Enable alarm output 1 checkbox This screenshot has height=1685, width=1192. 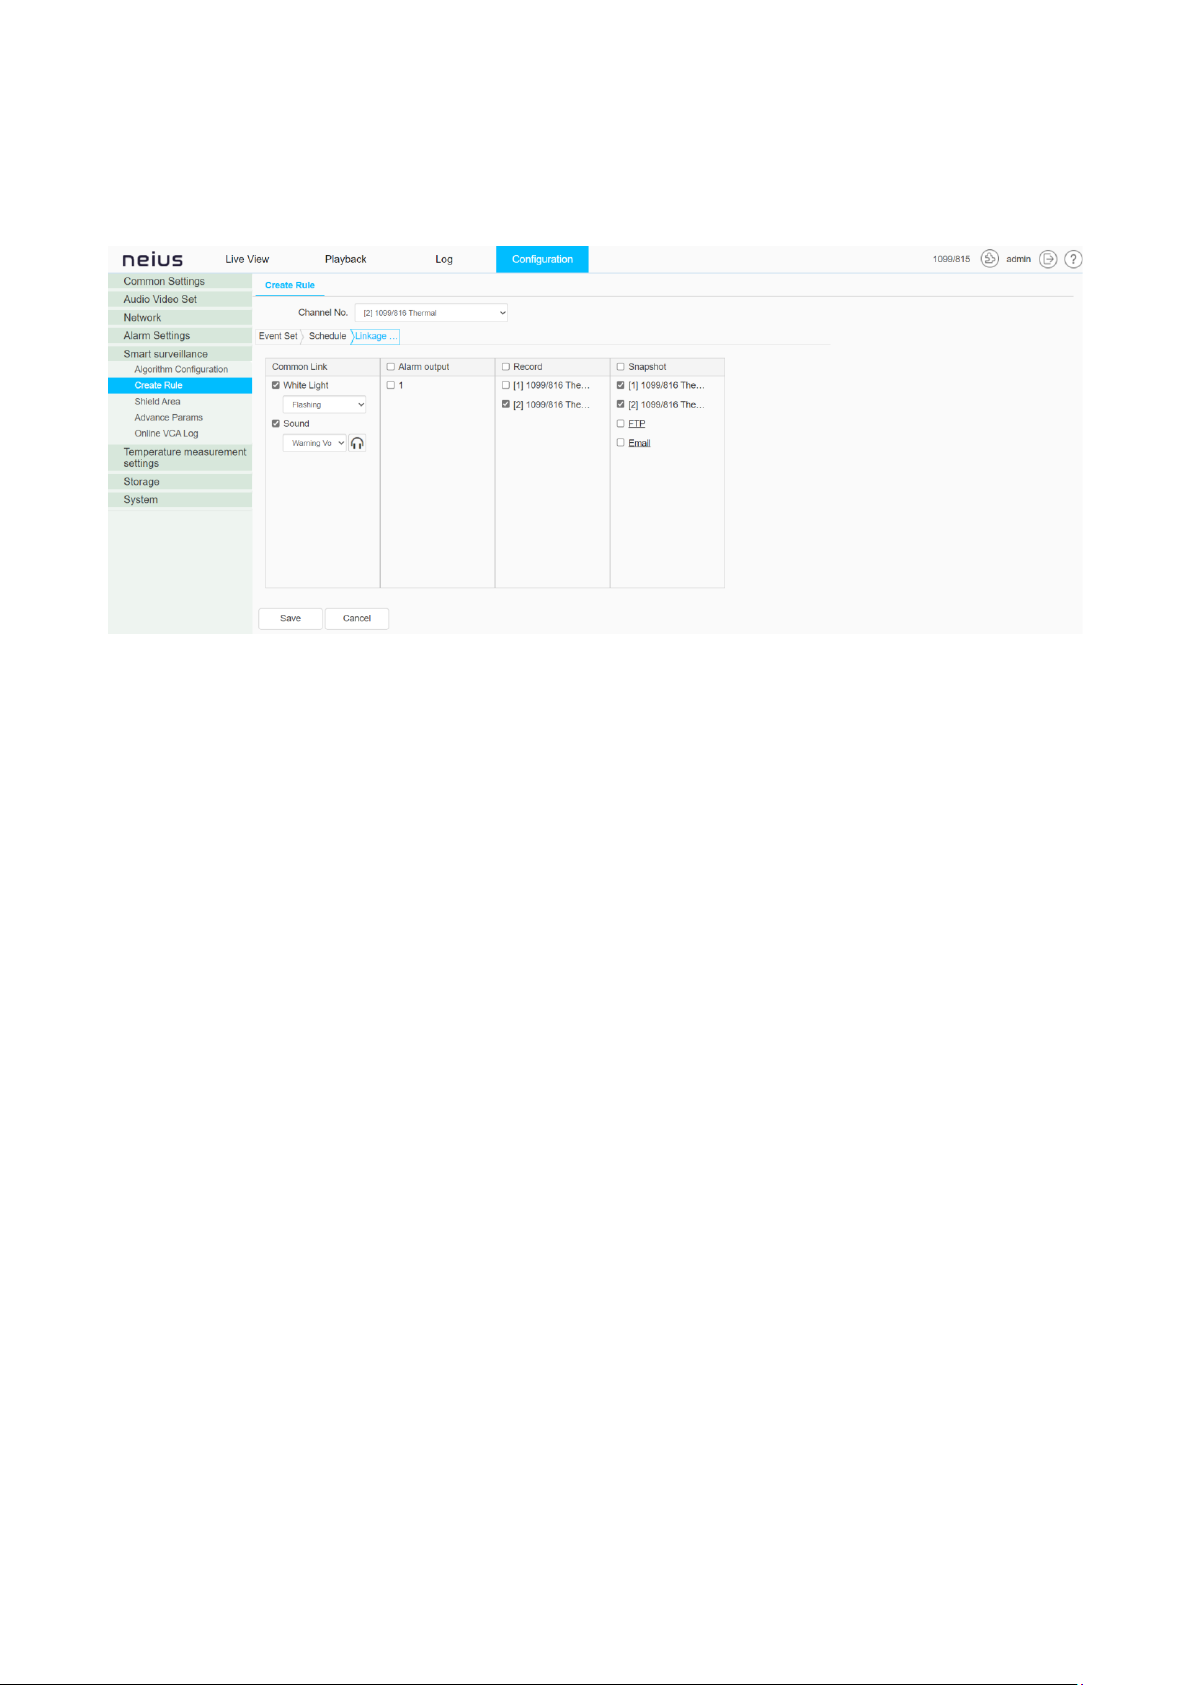point(391,385)
